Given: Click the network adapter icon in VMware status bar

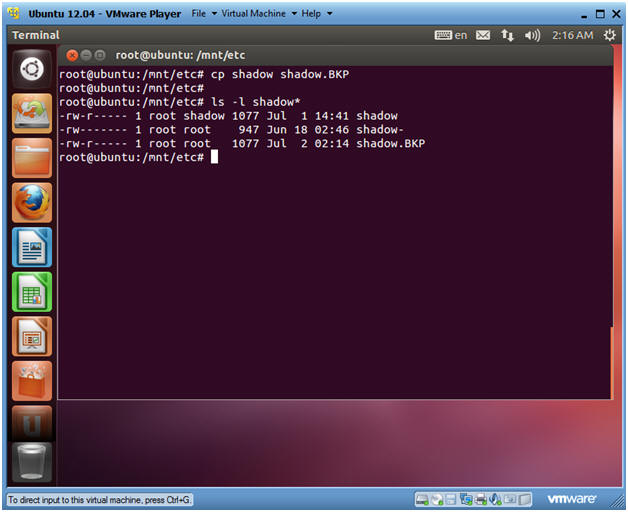Looking at the screenshot, I should 466,499.
